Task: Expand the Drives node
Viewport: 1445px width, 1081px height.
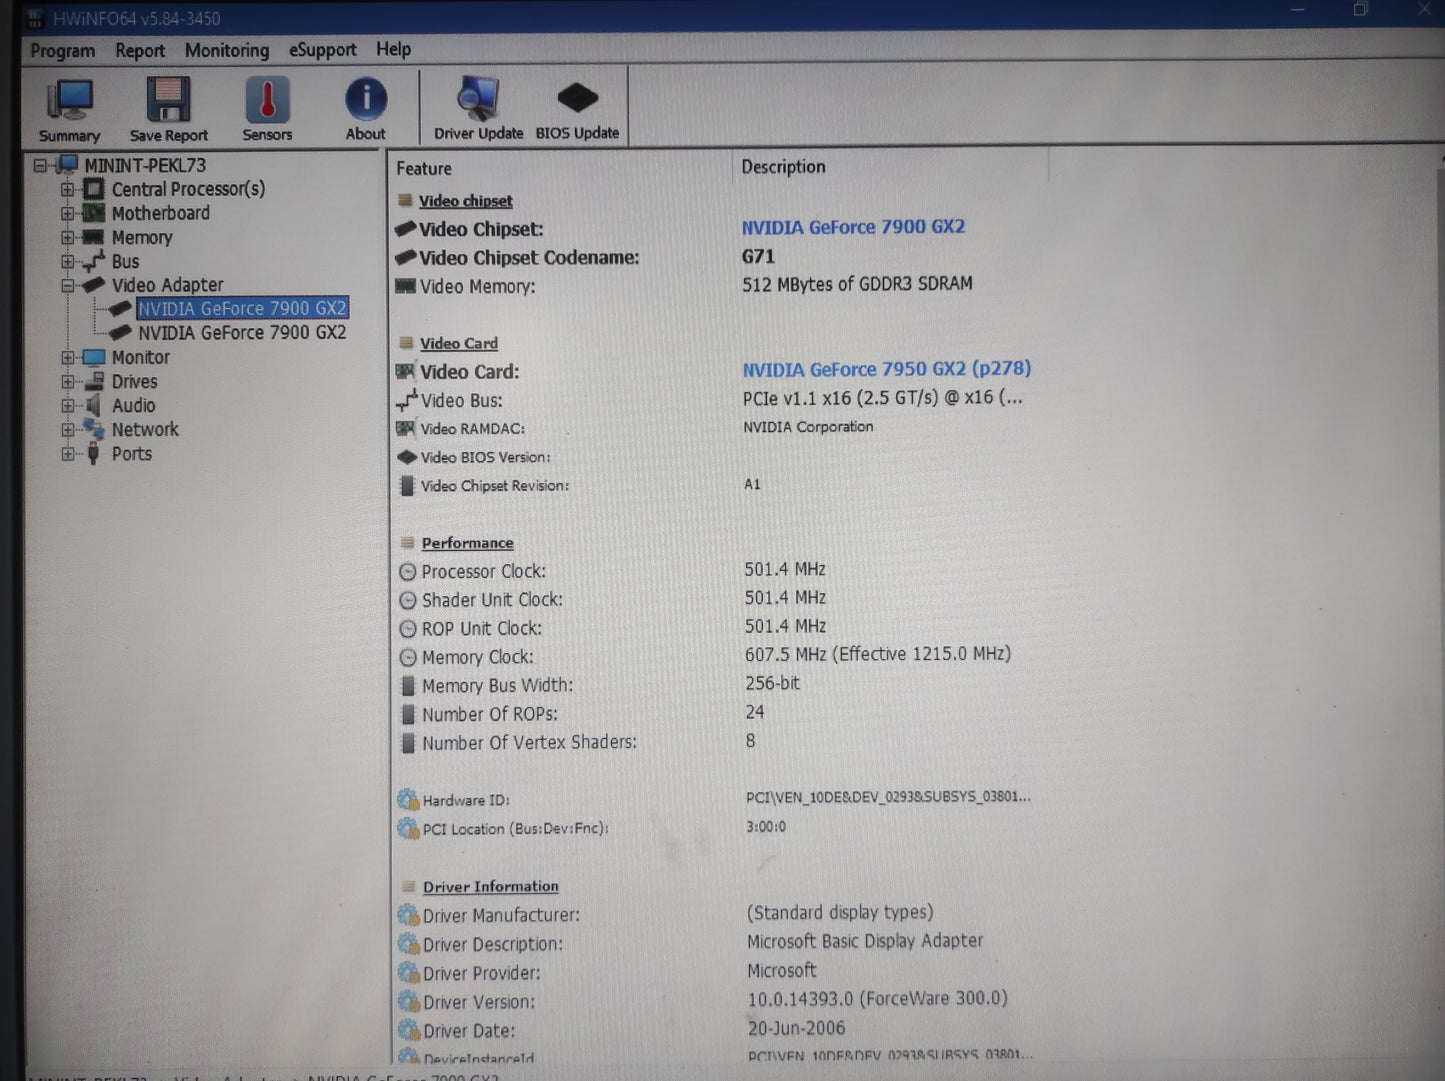Action: [67, 381]
